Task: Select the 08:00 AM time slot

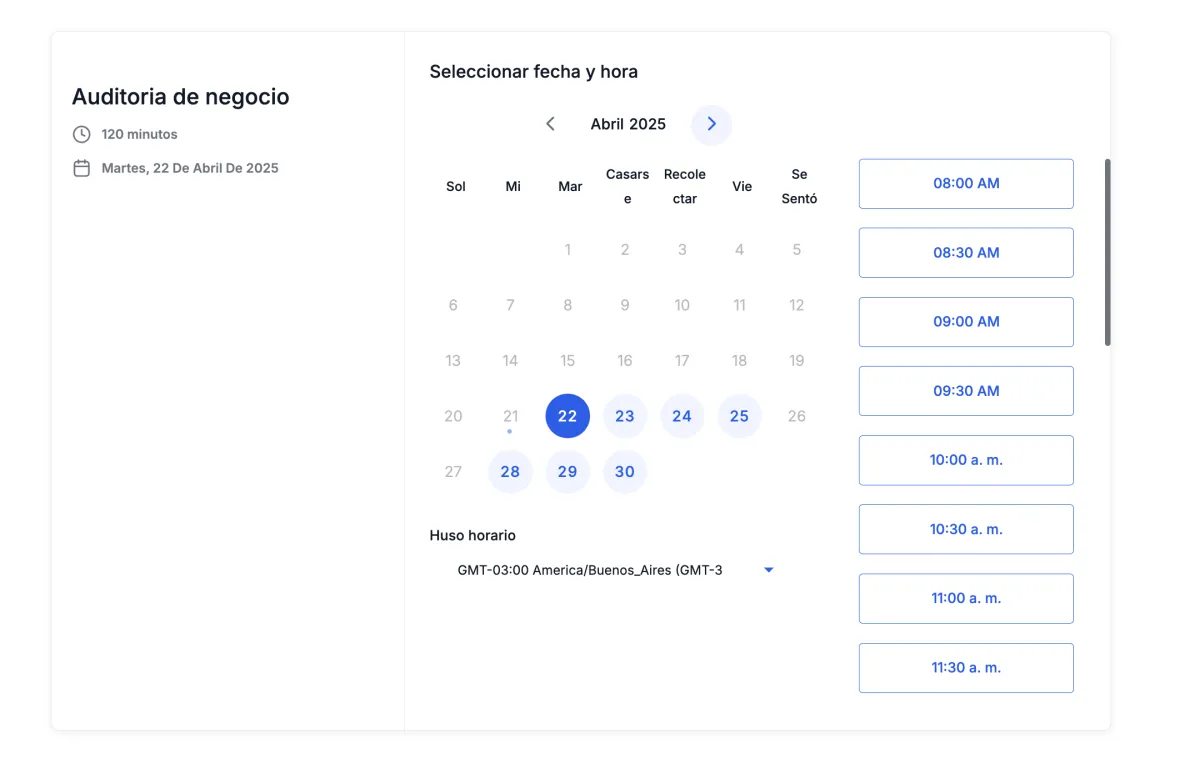Action: coord(966,184)
